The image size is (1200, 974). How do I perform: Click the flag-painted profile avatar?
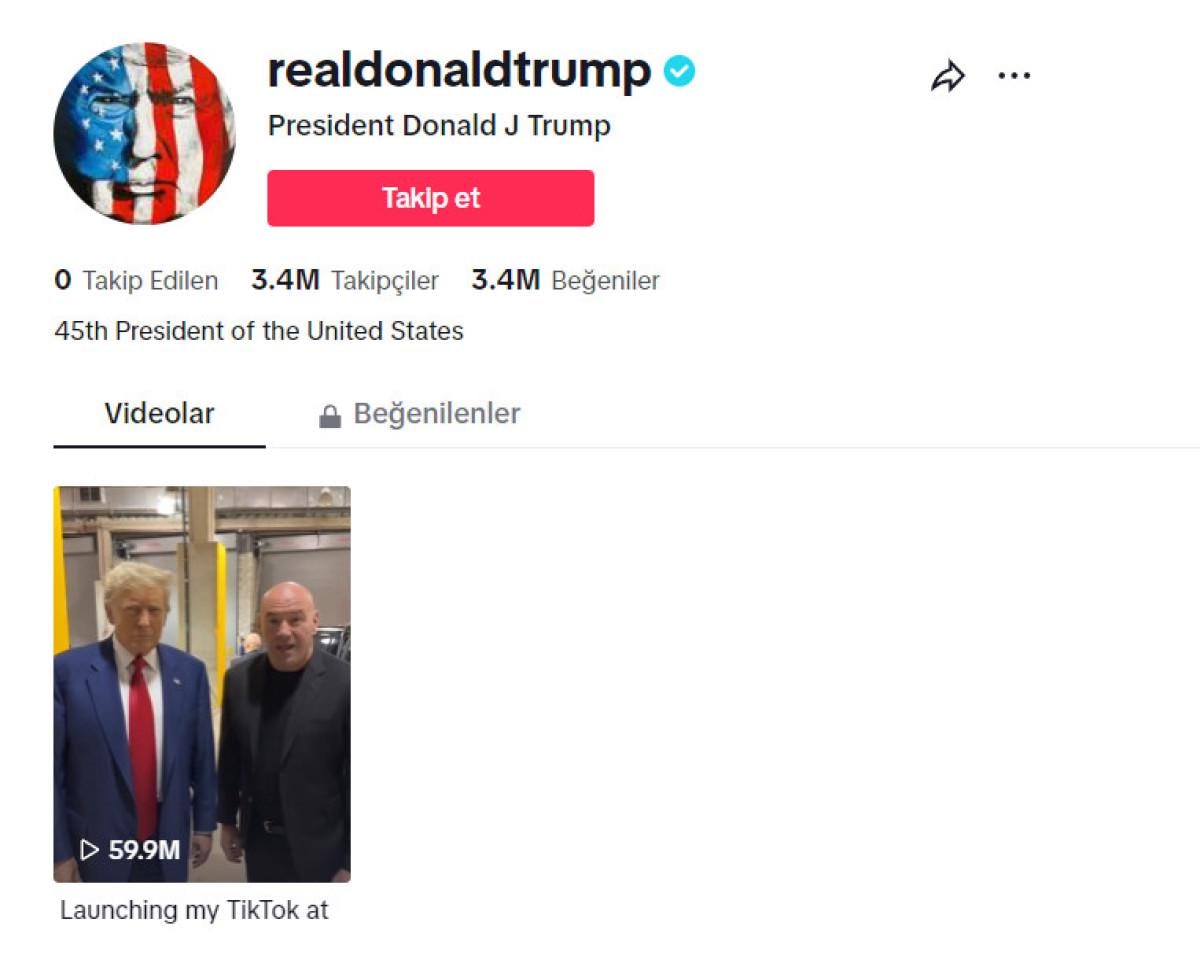(x=145, y=133)
